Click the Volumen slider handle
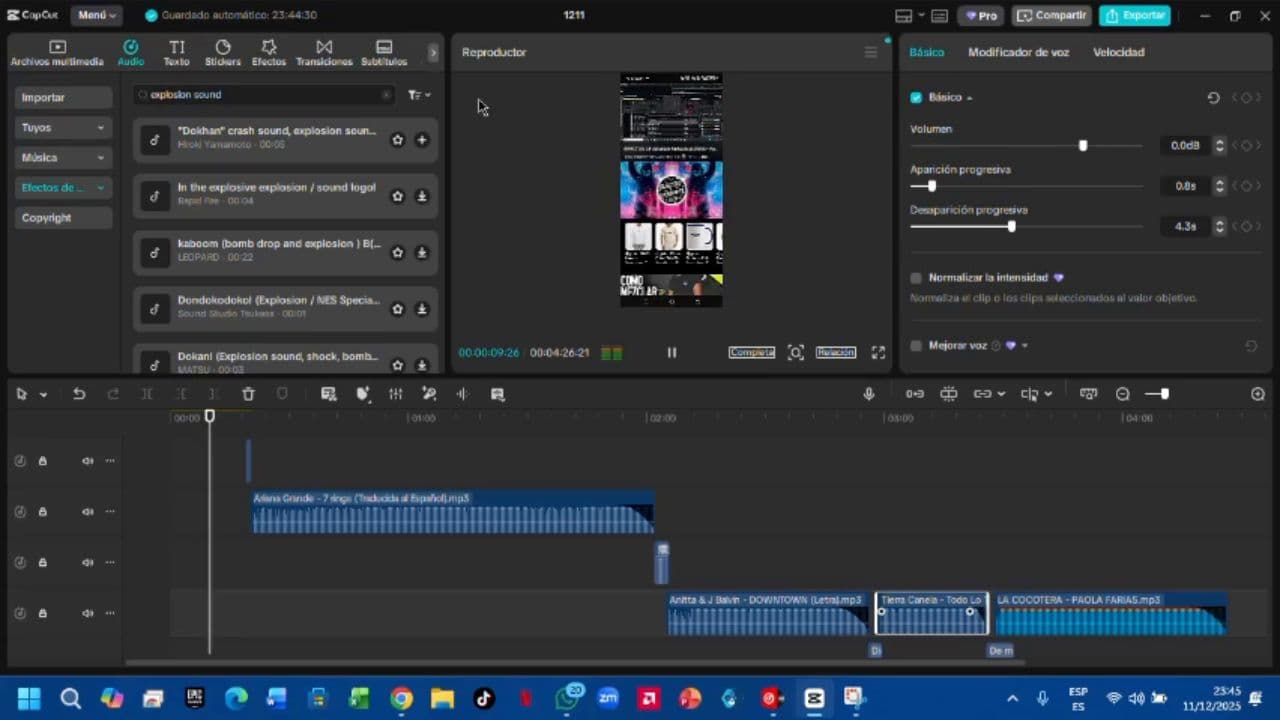Image resolution: width=1280 pixels, height=720 pixels. (x=1083, y=146)
